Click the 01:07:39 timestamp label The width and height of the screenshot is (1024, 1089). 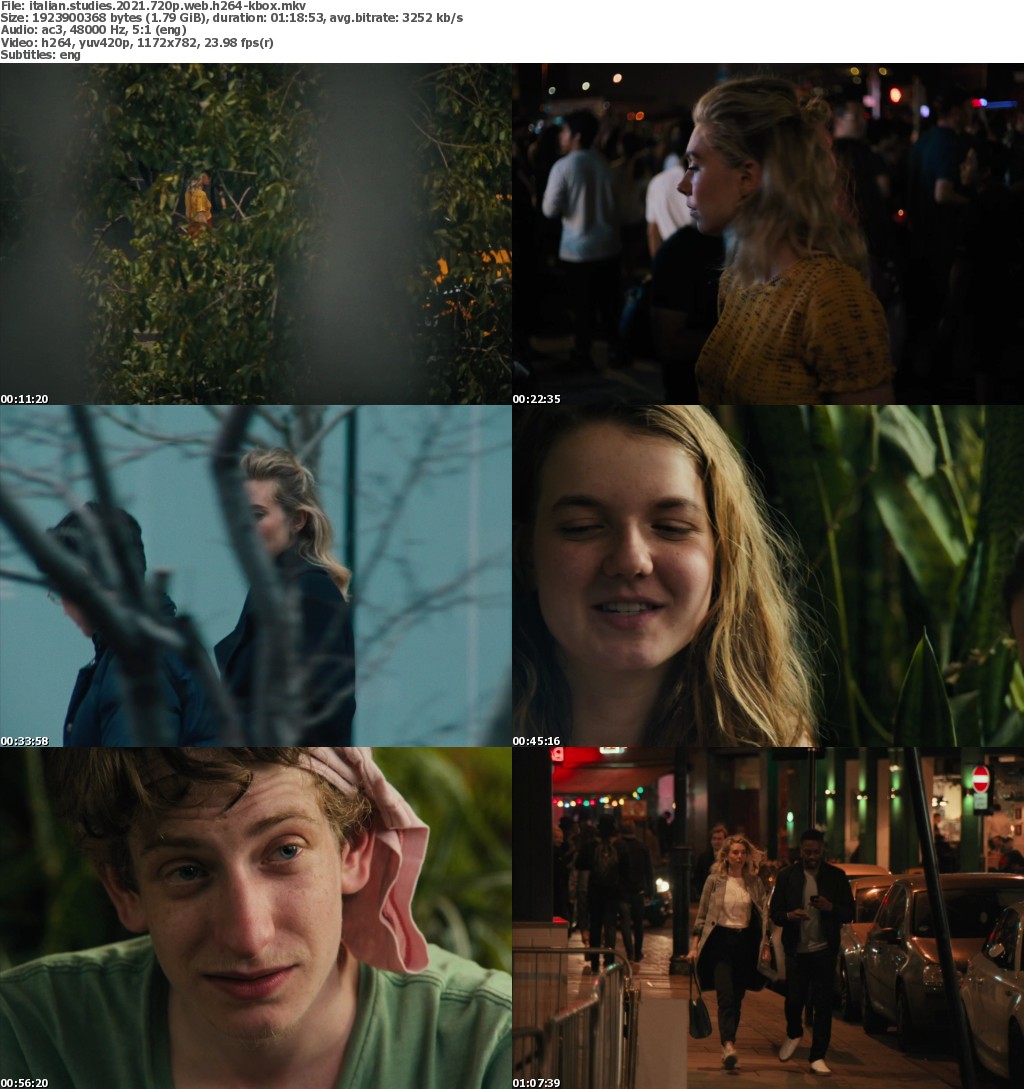tap(536, 1082)
